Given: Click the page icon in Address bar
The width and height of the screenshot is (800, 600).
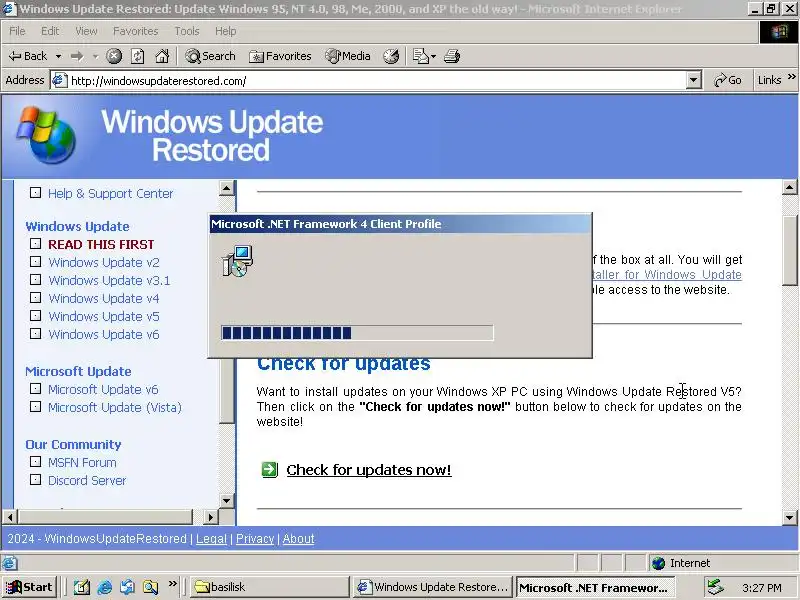Looking at the screenshot, I should pos(60,81).
